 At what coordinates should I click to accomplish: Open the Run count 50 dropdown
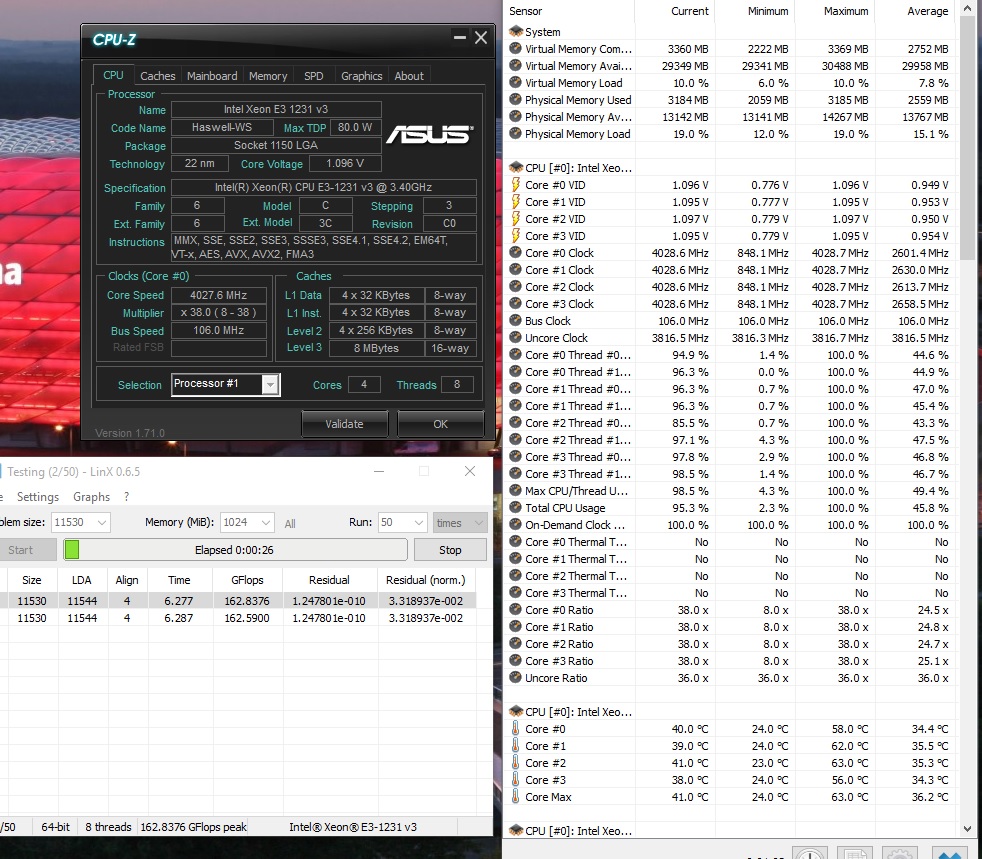pyautogui.click(x=418, y=522)
